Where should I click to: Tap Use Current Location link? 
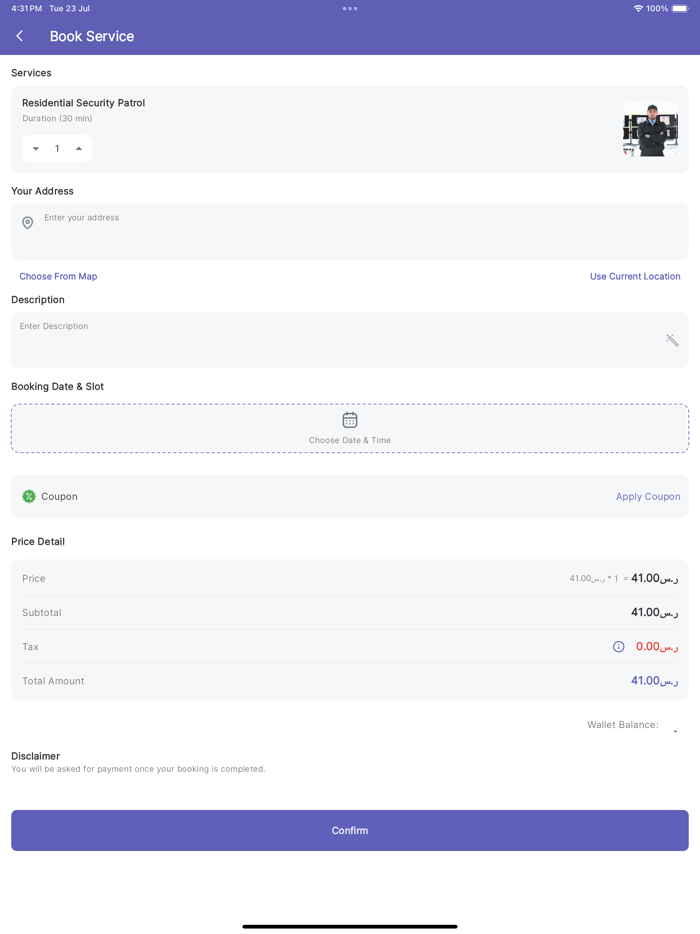[x=635, y=276]
